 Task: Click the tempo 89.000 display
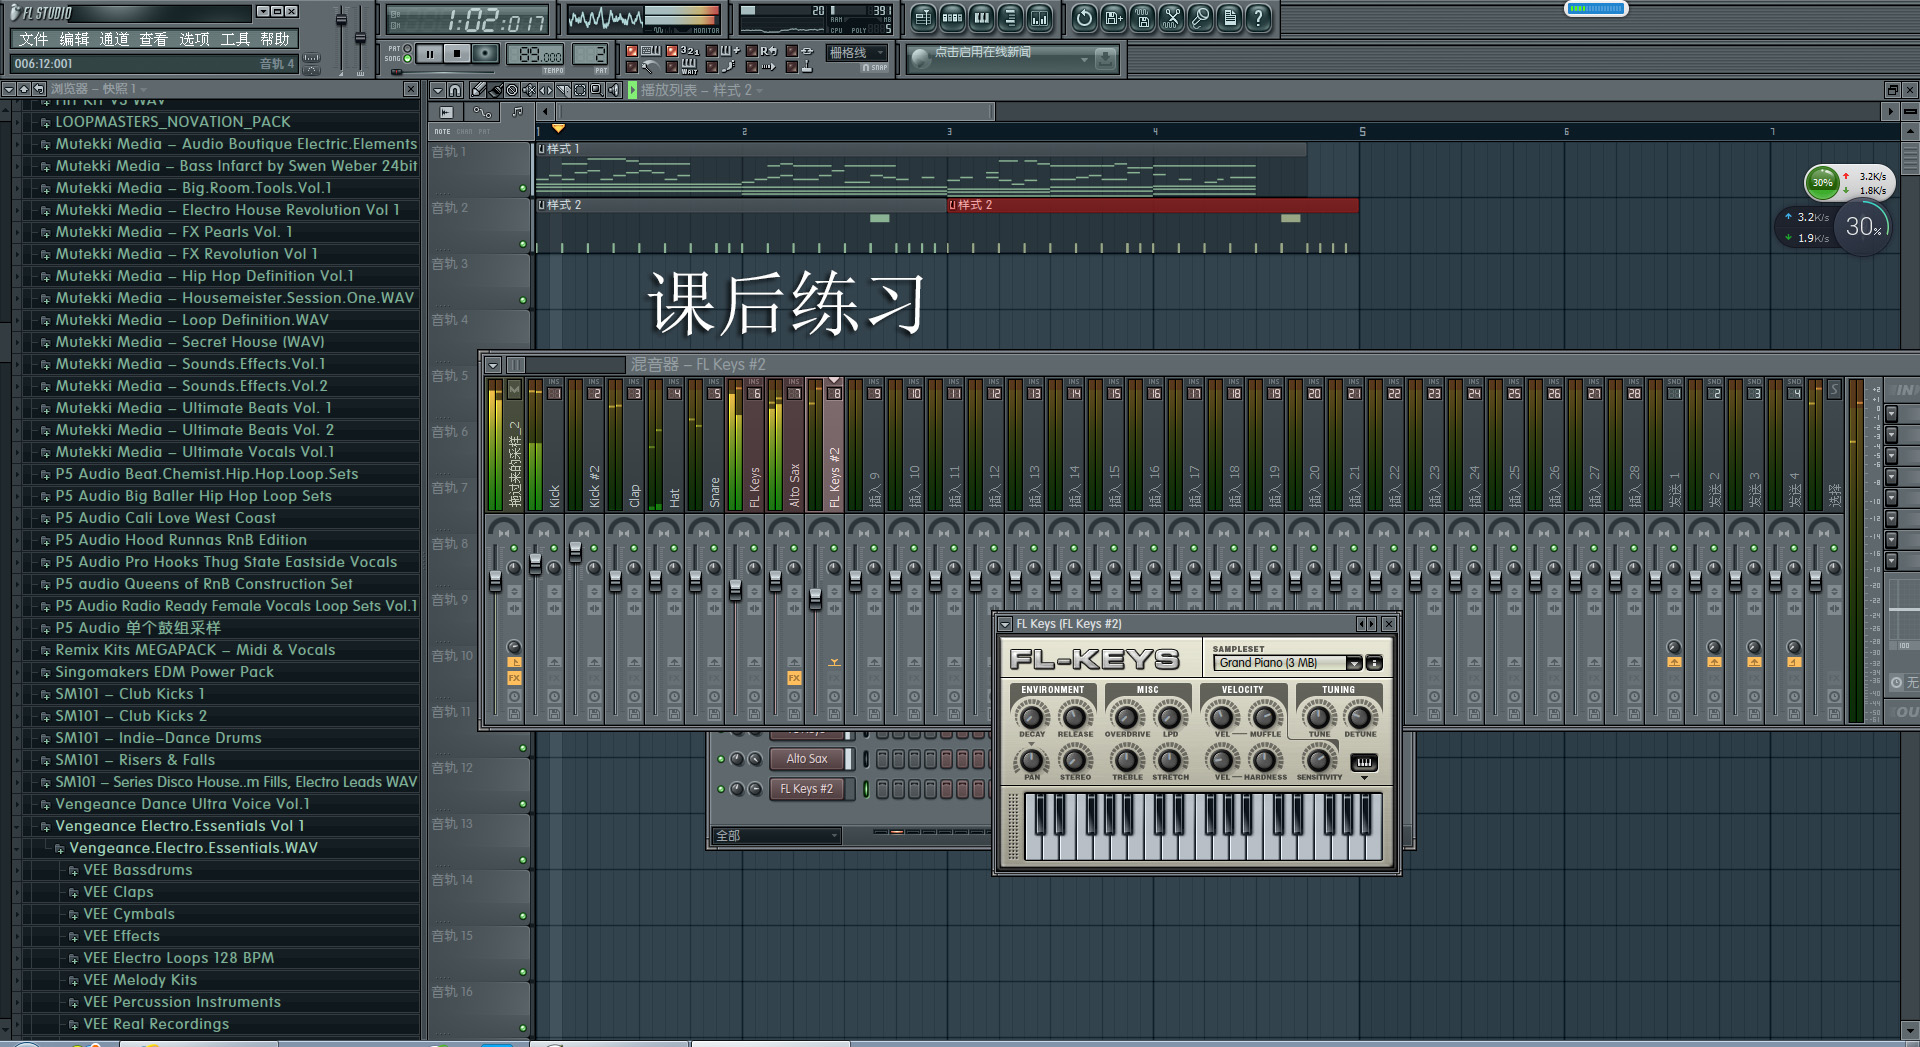[x=535, y=54]
